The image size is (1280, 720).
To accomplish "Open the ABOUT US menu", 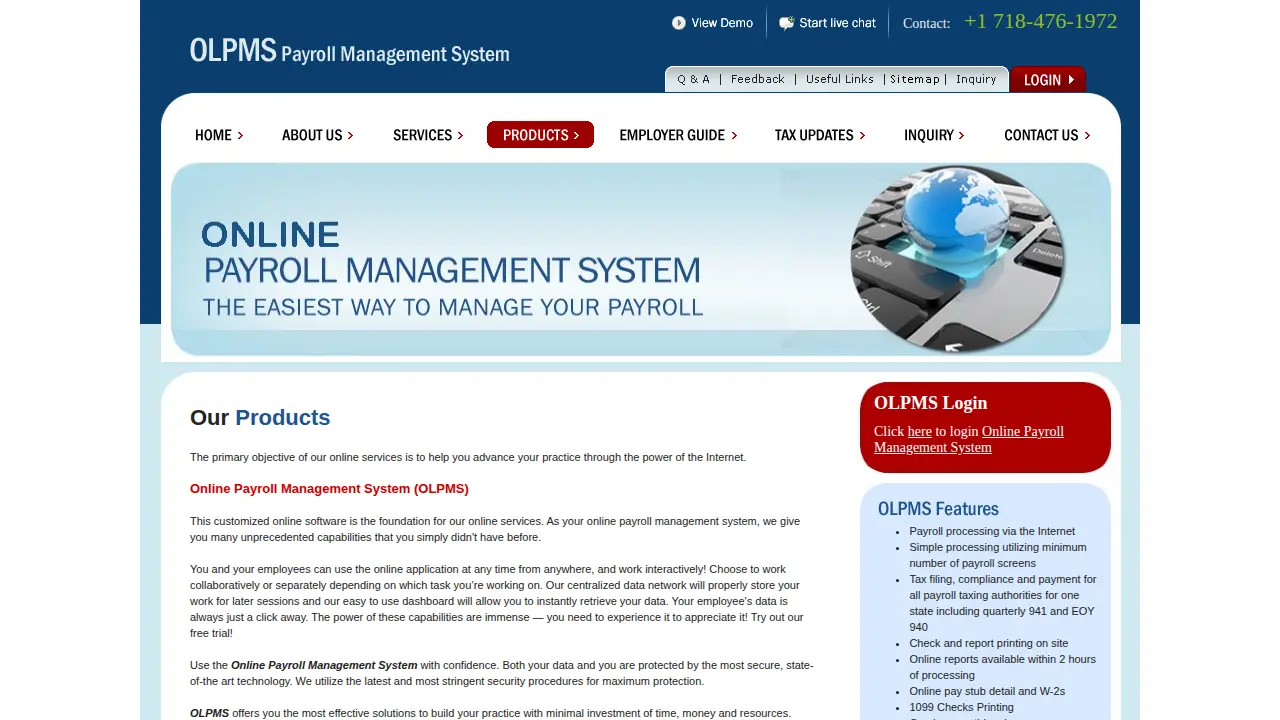I will (x=318, y=135).
